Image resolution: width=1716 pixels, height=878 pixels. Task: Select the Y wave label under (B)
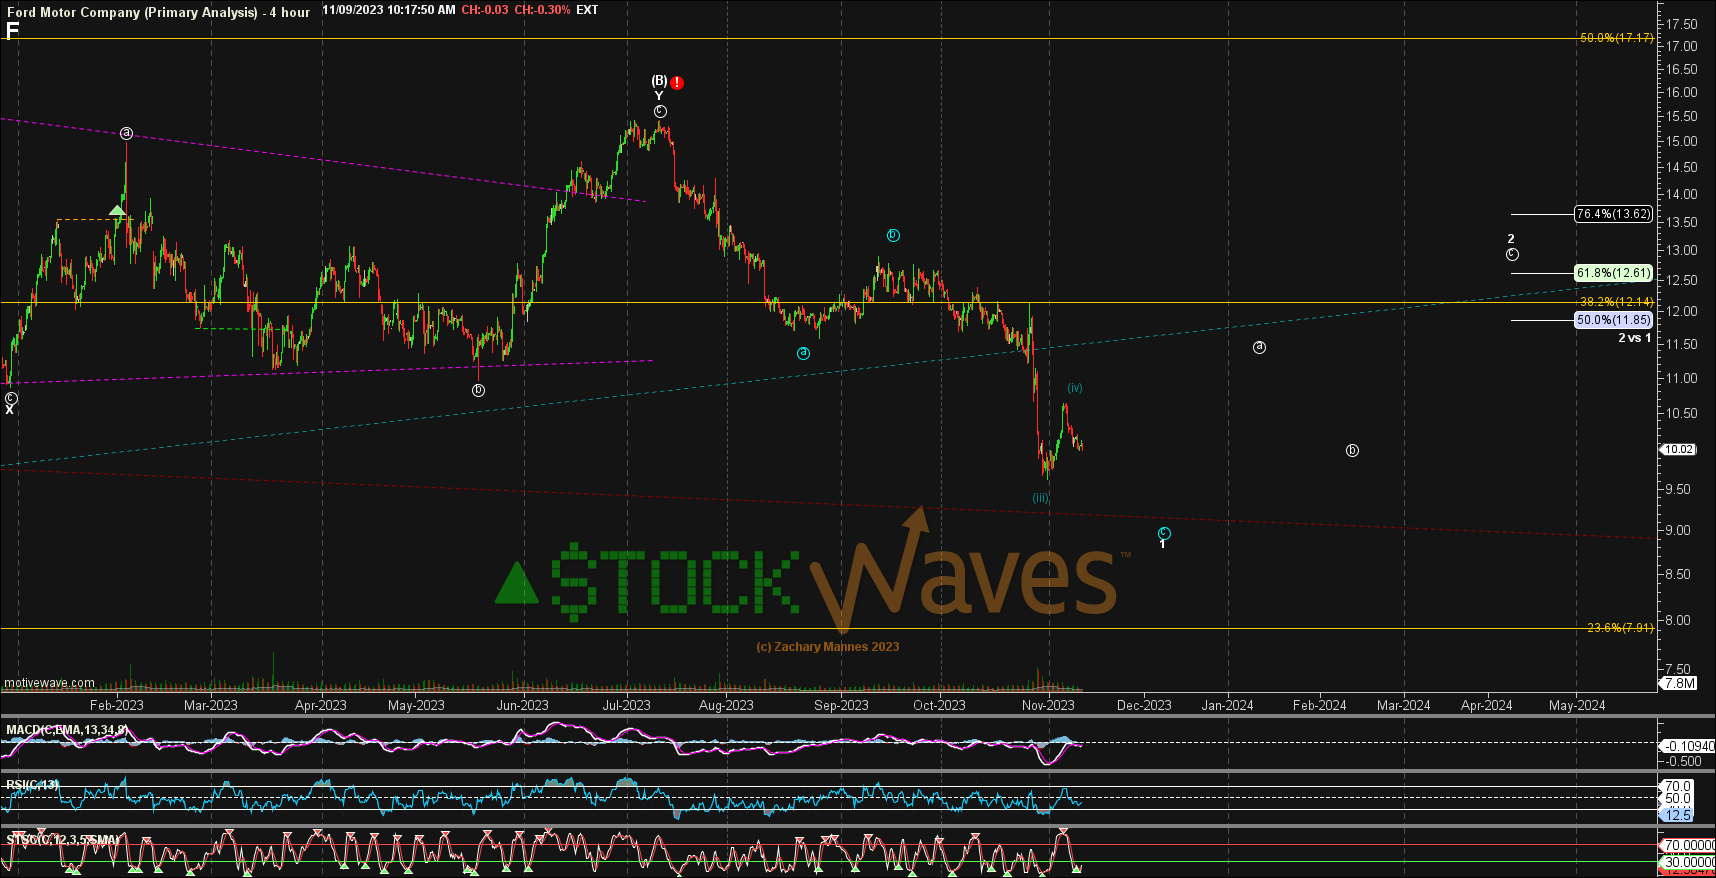(x=659, y=96)
